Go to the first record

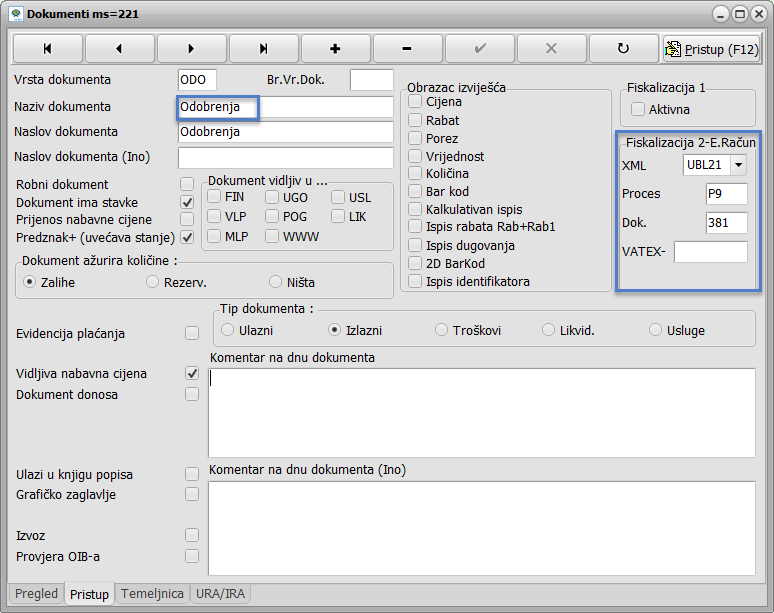click(x=47, y=48)
